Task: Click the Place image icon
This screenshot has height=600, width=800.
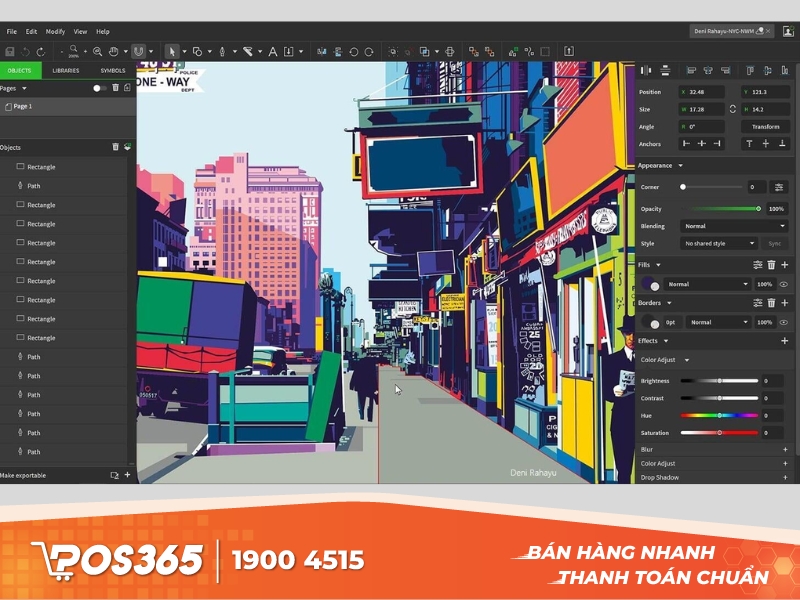Action: pyautogui.click(x=288, y=52)
